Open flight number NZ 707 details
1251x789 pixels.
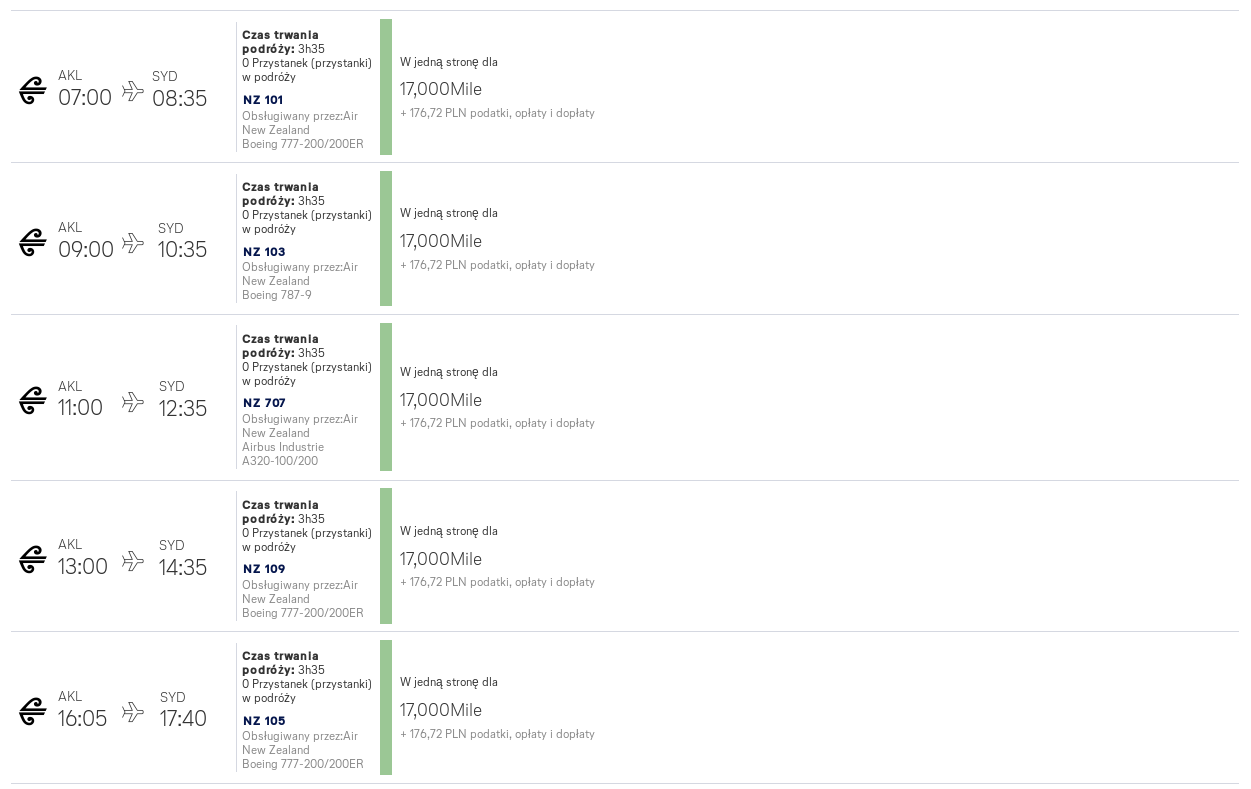pyautogui.click(x=264, y=403)
